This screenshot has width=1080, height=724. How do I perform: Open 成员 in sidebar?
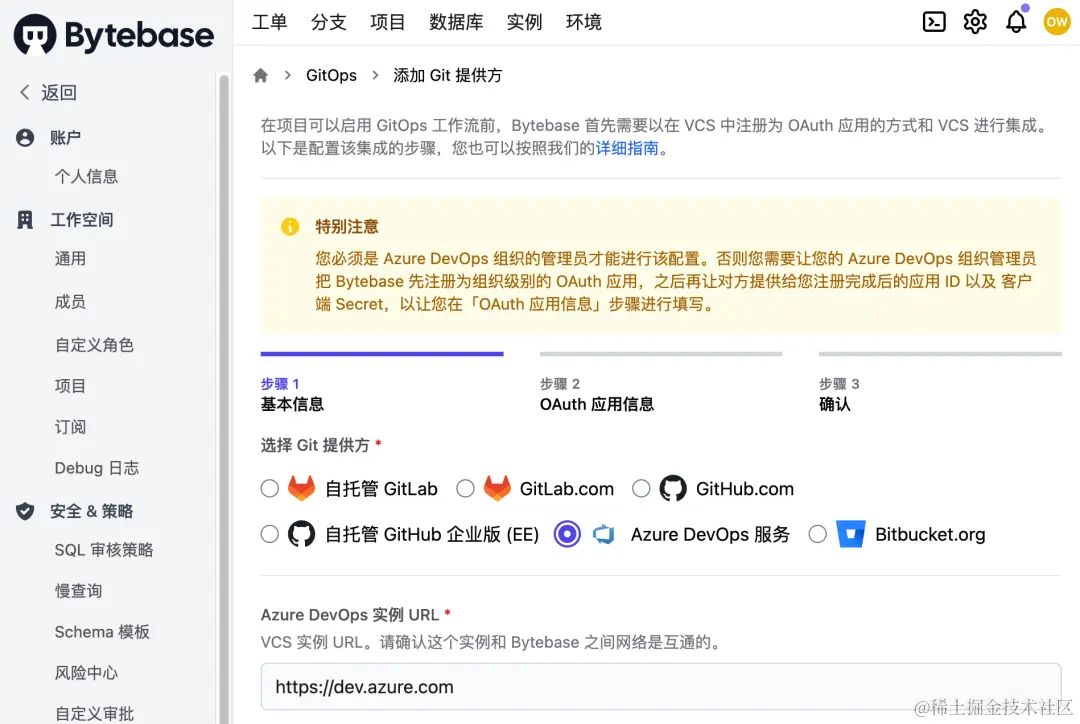(x=70, y=302)
